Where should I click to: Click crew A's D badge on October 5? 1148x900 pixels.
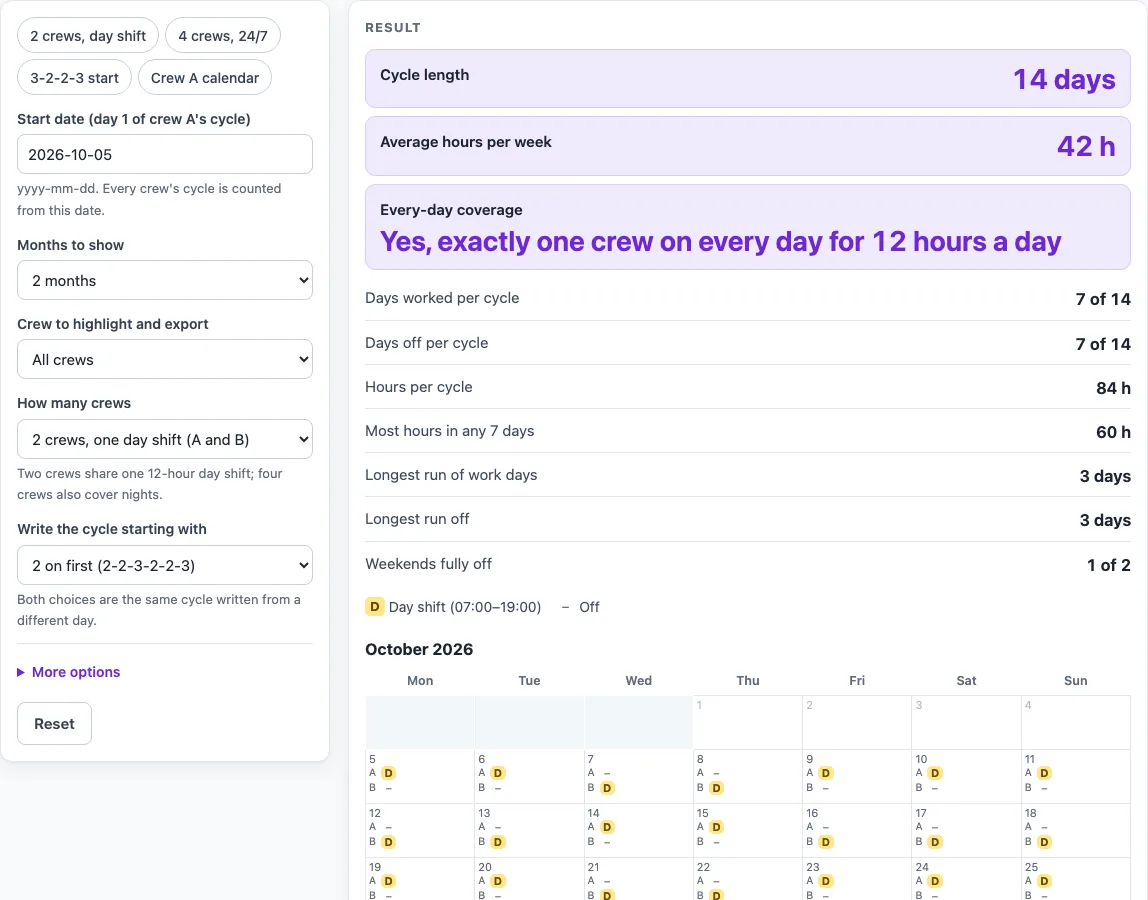tap(388, 773)
